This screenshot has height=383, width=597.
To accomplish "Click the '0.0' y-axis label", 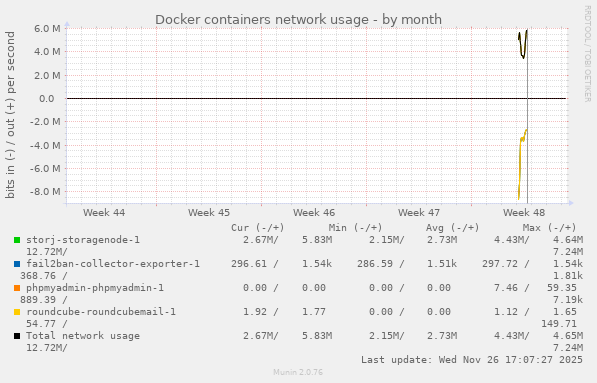I will tap(47, 99).
